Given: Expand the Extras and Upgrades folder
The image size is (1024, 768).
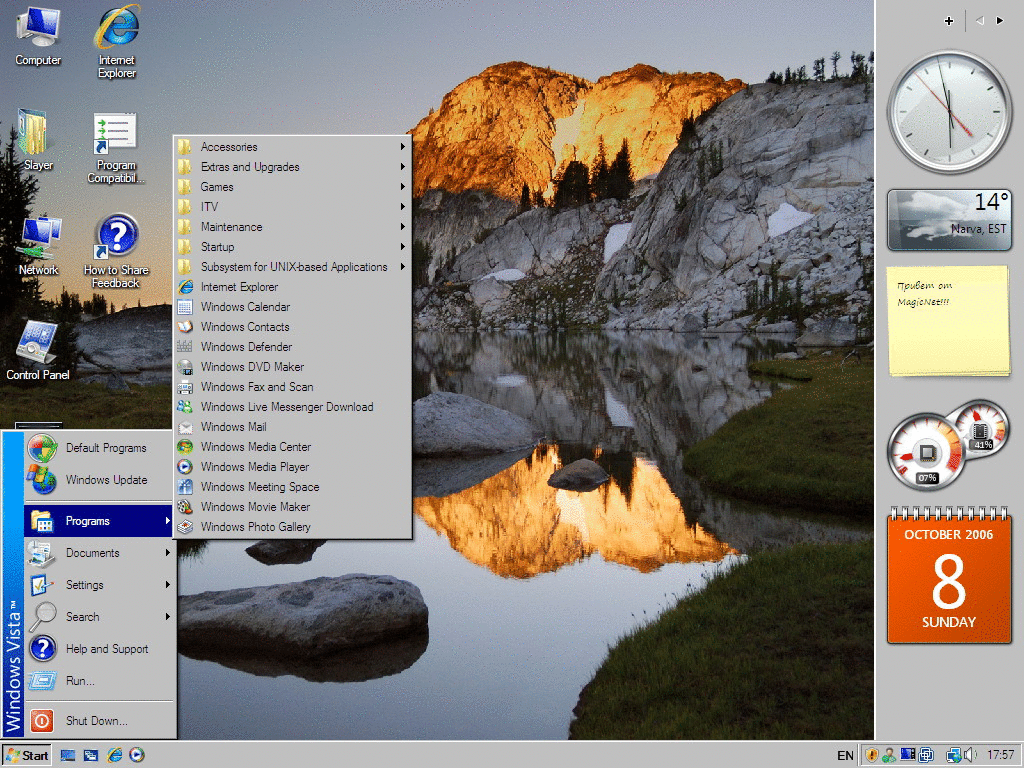Looking at the screenshot, I should (293, 167).
